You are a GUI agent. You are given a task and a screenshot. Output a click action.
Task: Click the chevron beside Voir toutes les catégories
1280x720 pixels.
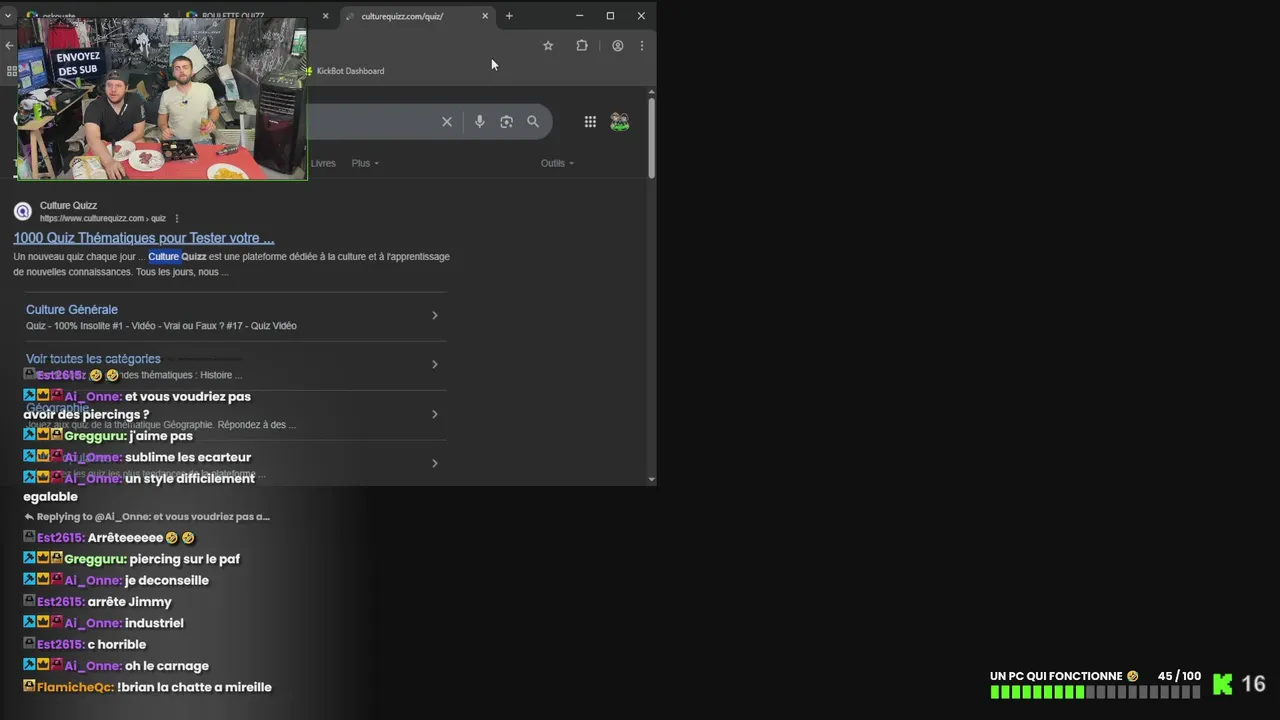434,364
